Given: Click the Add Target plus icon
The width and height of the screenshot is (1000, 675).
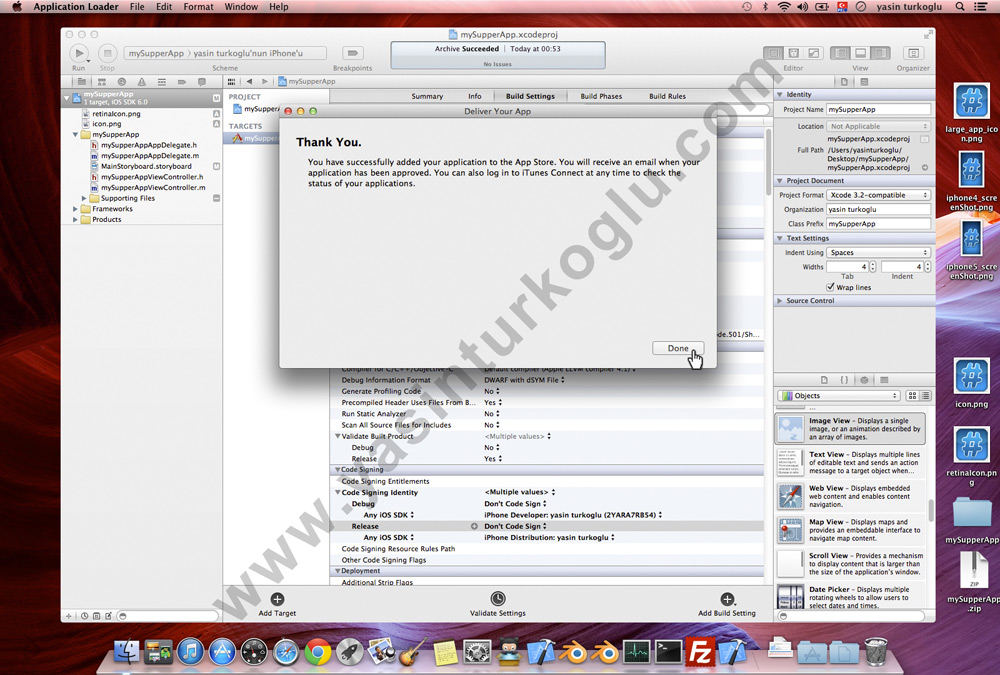Looking at the screenshot, I should click(x=277, y=599).
